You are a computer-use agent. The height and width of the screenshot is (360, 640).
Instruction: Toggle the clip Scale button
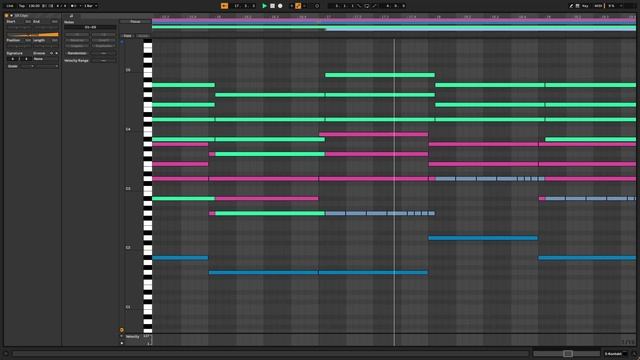(13, 66)
